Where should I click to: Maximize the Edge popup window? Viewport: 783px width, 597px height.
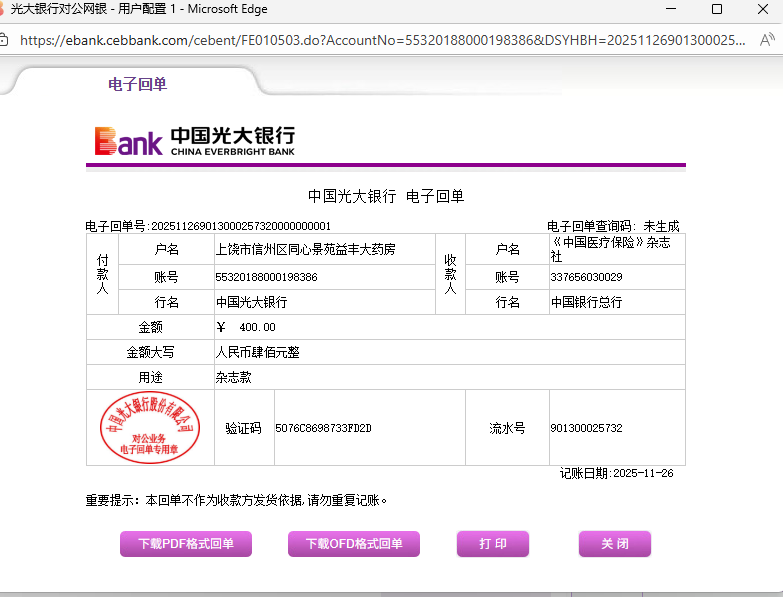tap(716, 9)
